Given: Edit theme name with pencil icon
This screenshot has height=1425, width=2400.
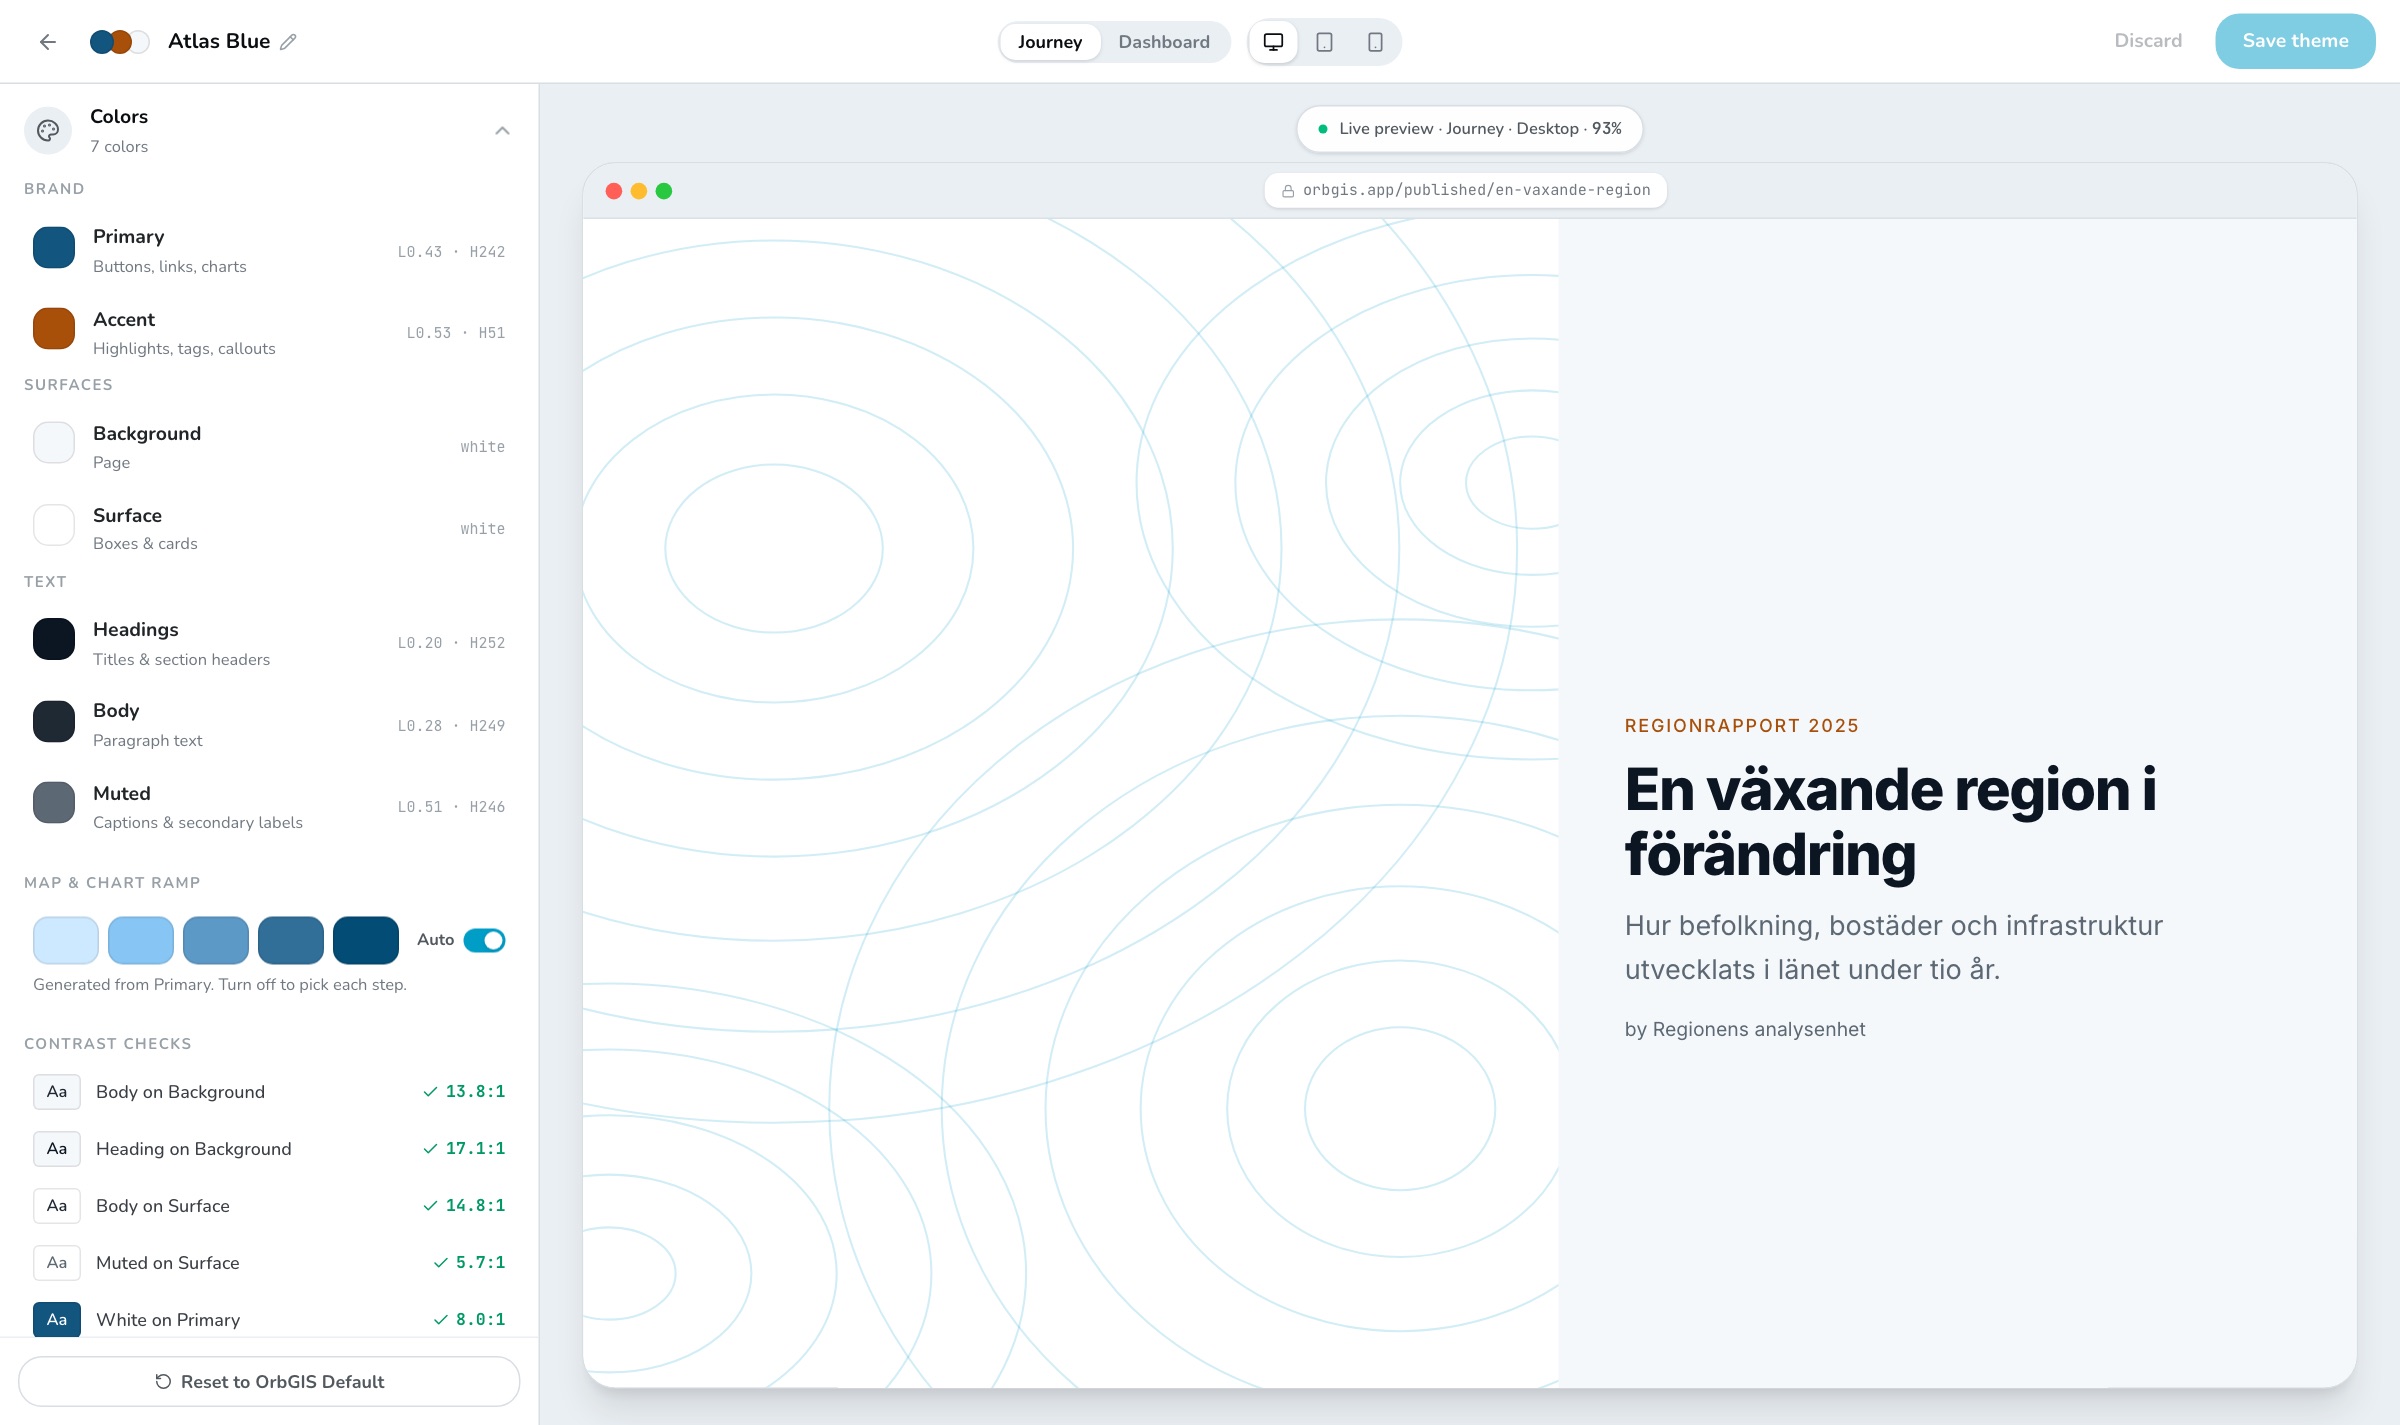Looking at the screenshot, I should click(x=288, y=42).
